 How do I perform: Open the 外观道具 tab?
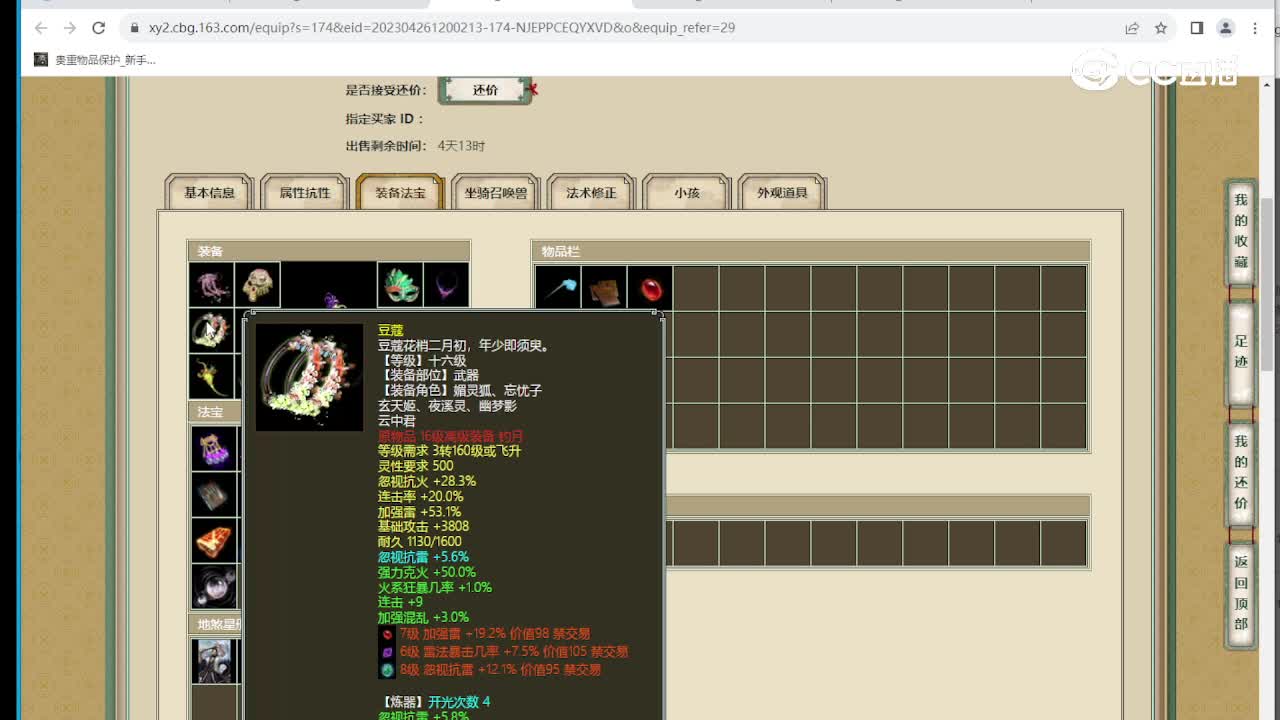tap(782, 192)
